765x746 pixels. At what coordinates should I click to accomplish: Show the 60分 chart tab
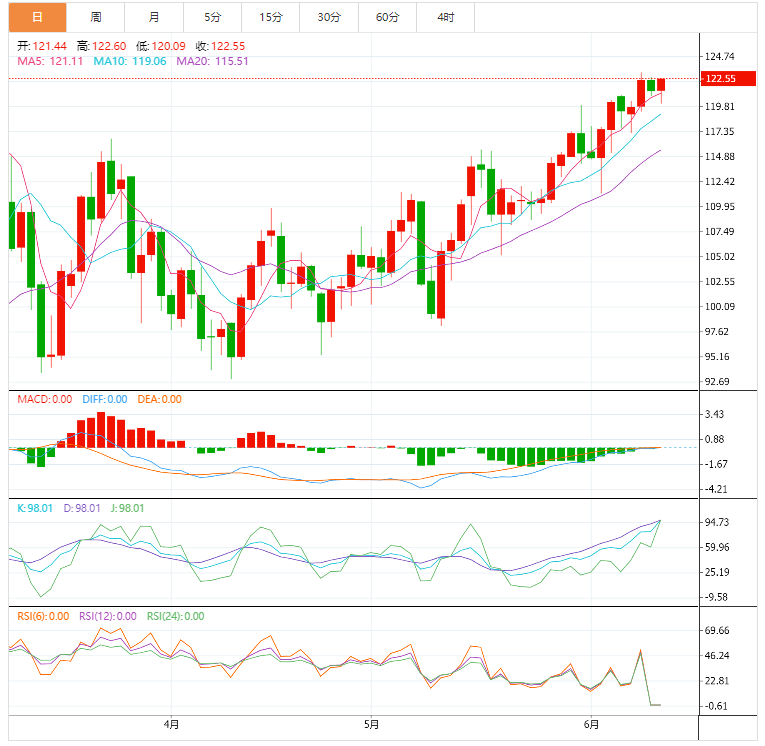387,17
